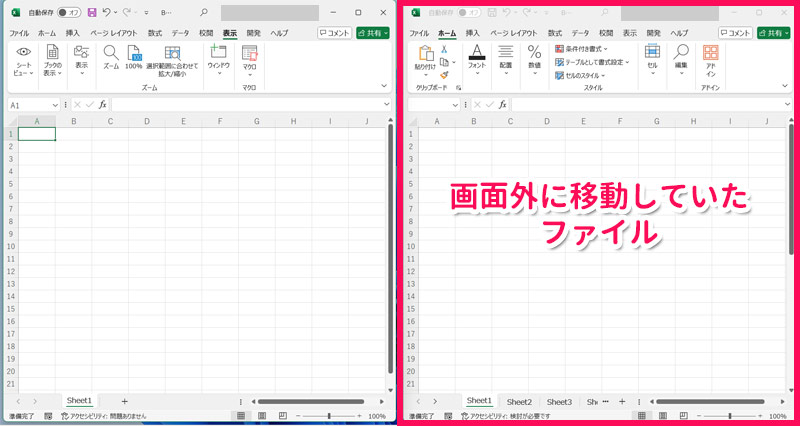Switch to 数式 tab in left window

(155, 33)
